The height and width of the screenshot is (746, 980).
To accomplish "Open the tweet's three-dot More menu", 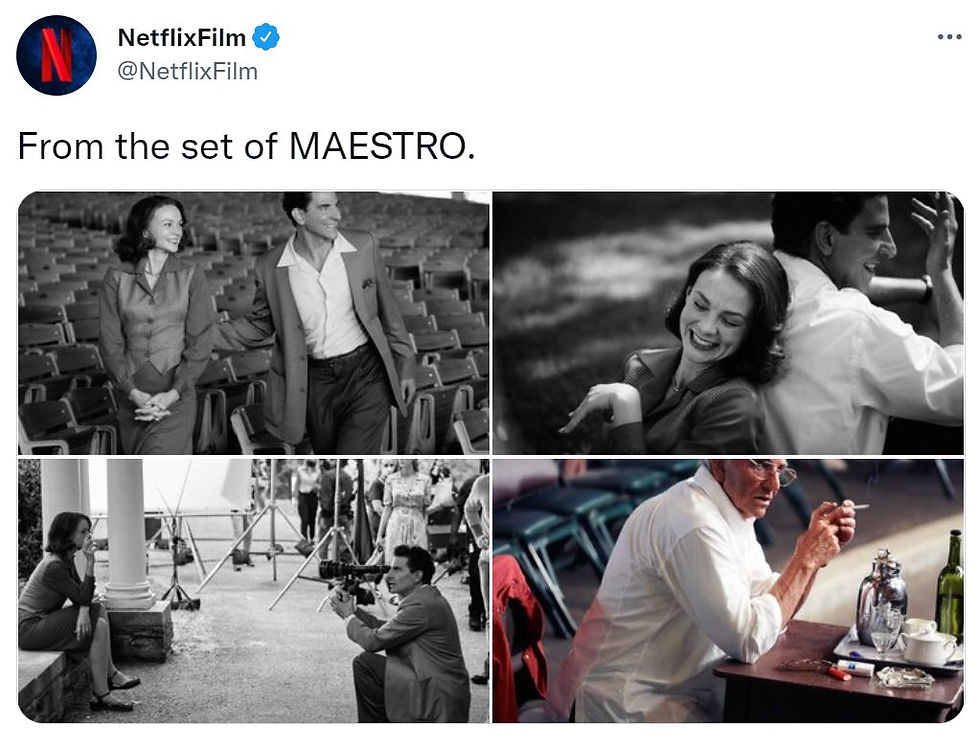I will pyautogui.click(x=948, y=37).
